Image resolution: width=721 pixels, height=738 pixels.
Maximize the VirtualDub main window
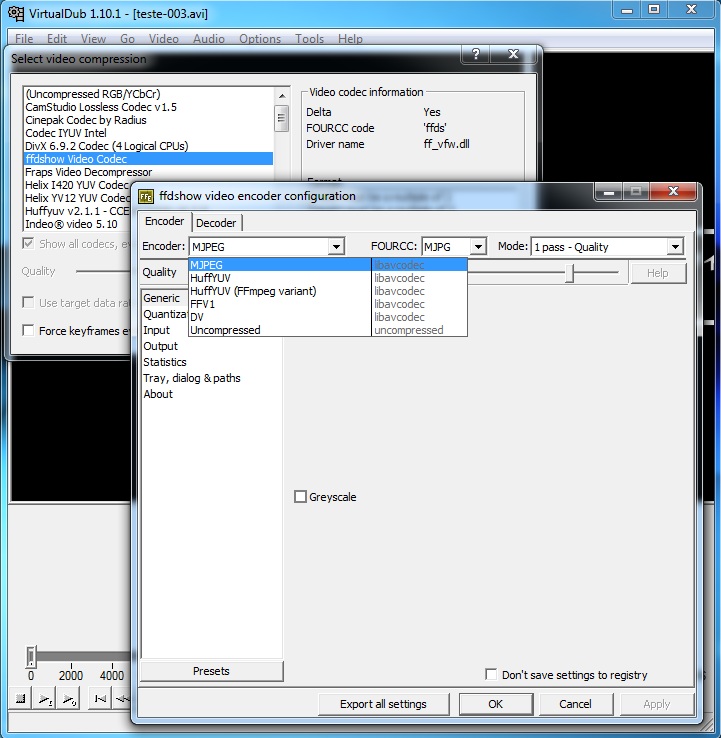[654, 9]
